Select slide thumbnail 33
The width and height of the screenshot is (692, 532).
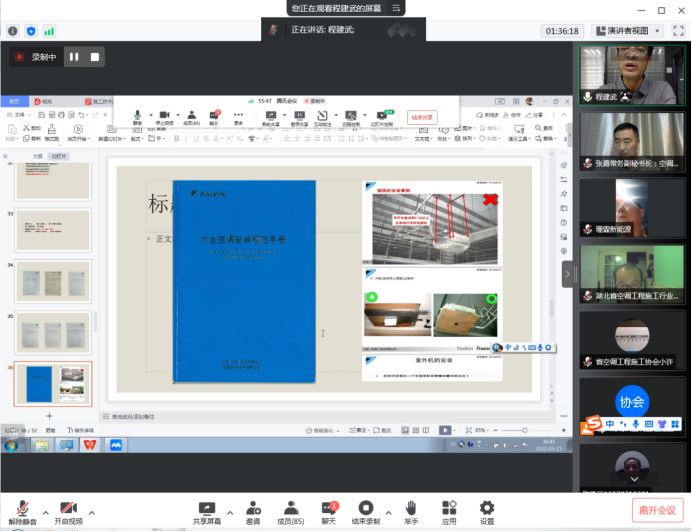click(53, 230)
